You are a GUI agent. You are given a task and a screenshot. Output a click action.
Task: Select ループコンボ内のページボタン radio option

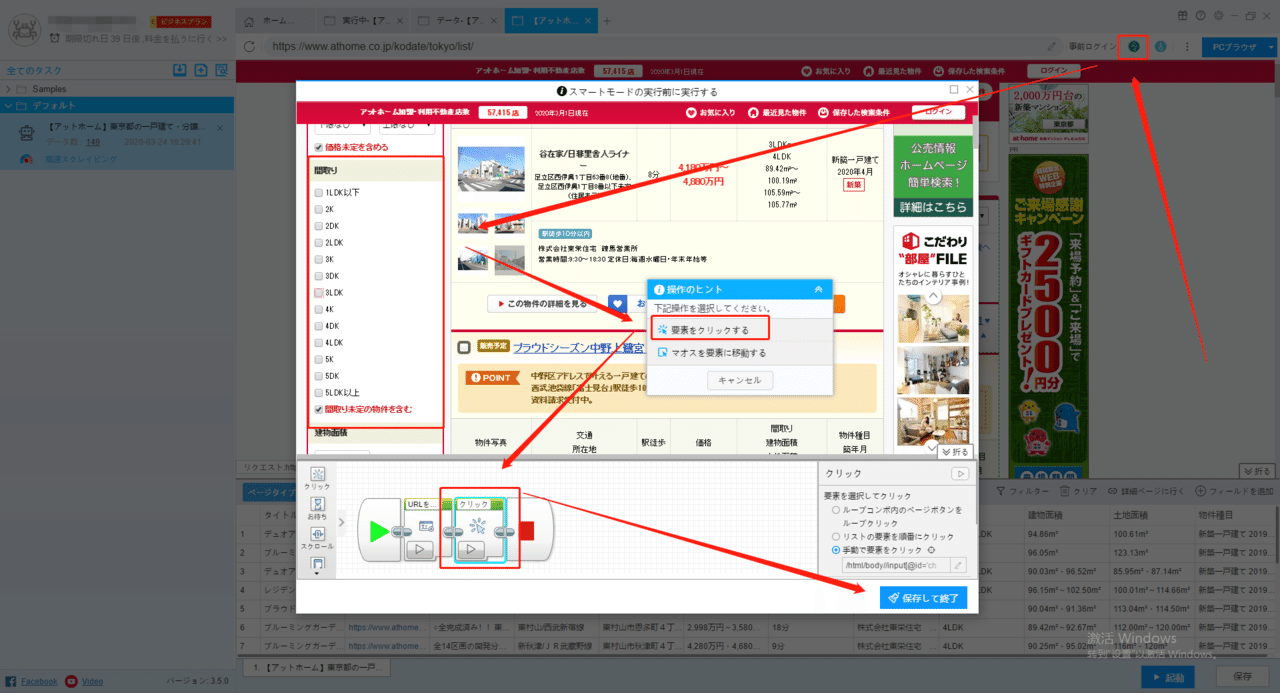(x=836, y=510)
